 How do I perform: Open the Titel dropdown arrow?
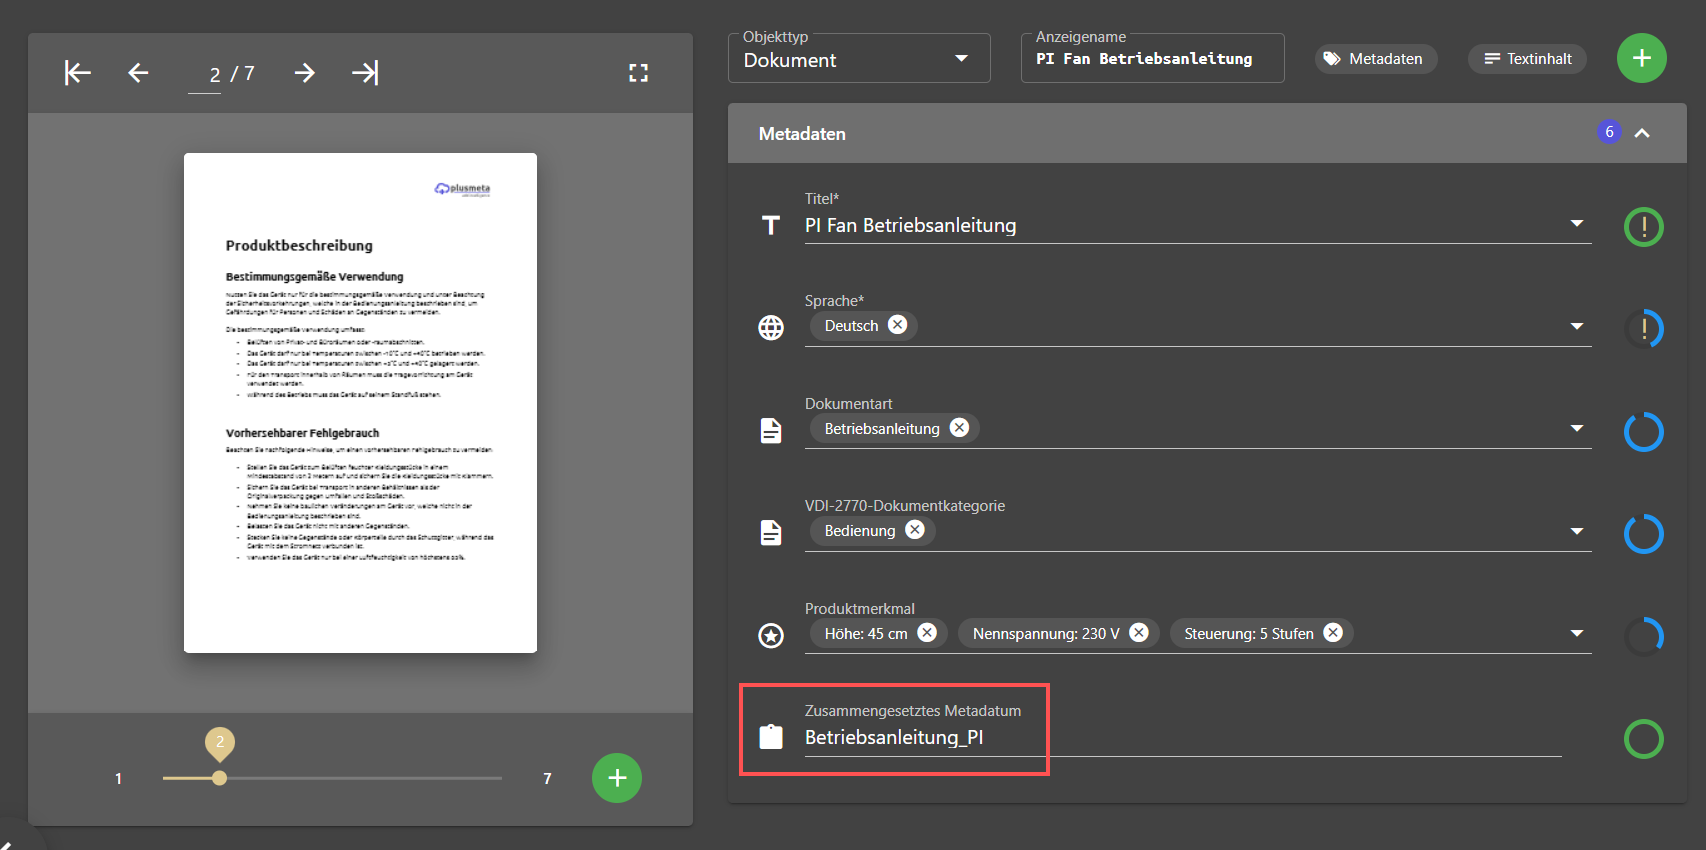[x=1577, y=223]
